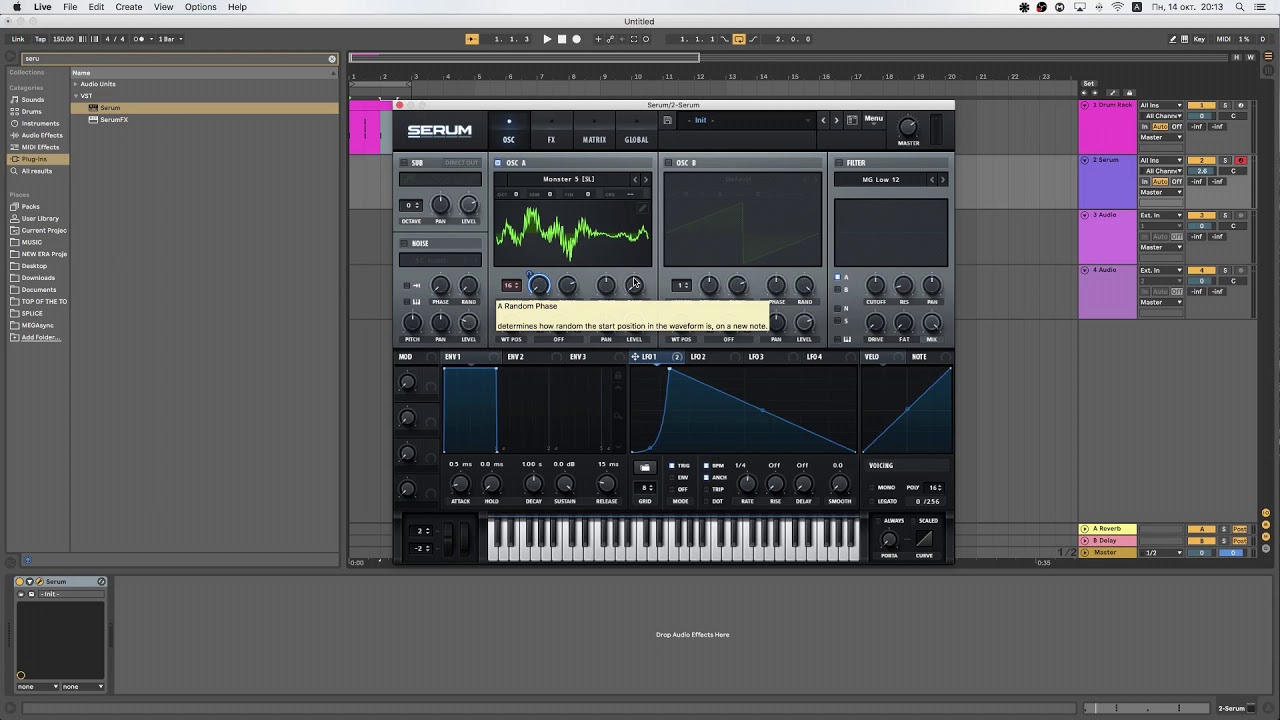Select the ENV 2 tab

(x=515, y=357)
